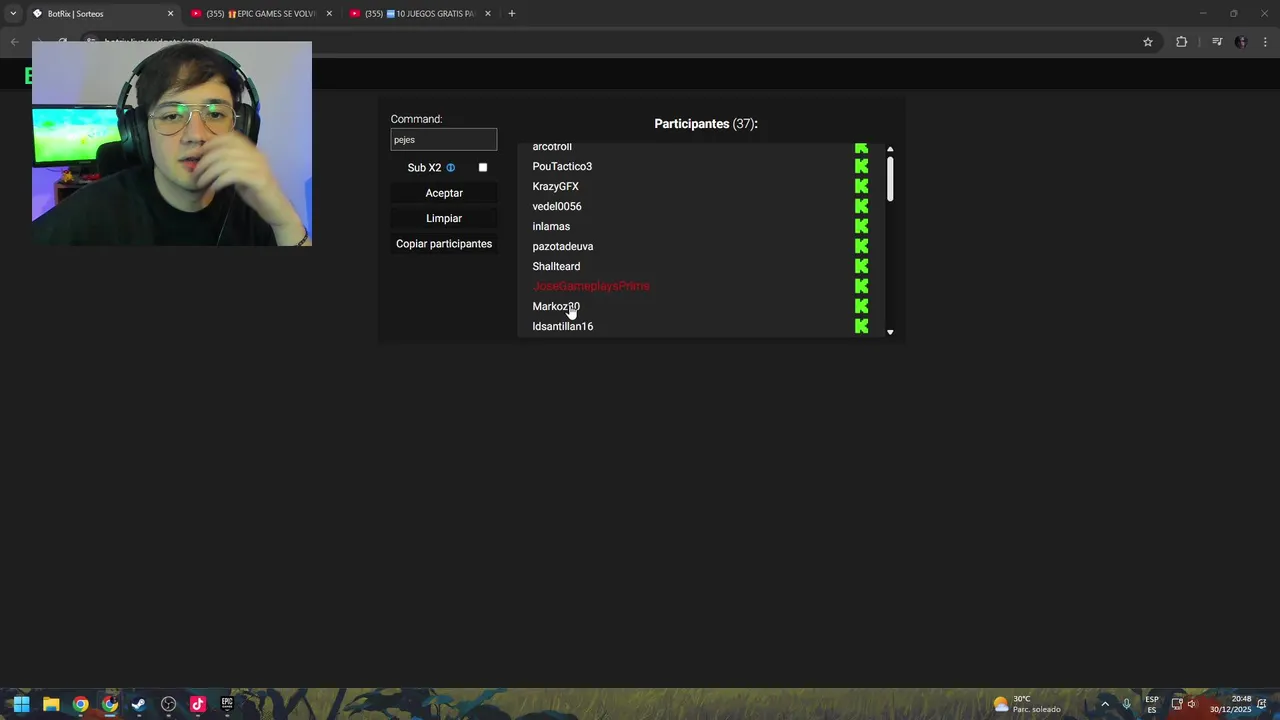Select participant KrazyGFX
Viewport: 1280px width, 720px height.
pyautogui.click(x=556, y=186)
